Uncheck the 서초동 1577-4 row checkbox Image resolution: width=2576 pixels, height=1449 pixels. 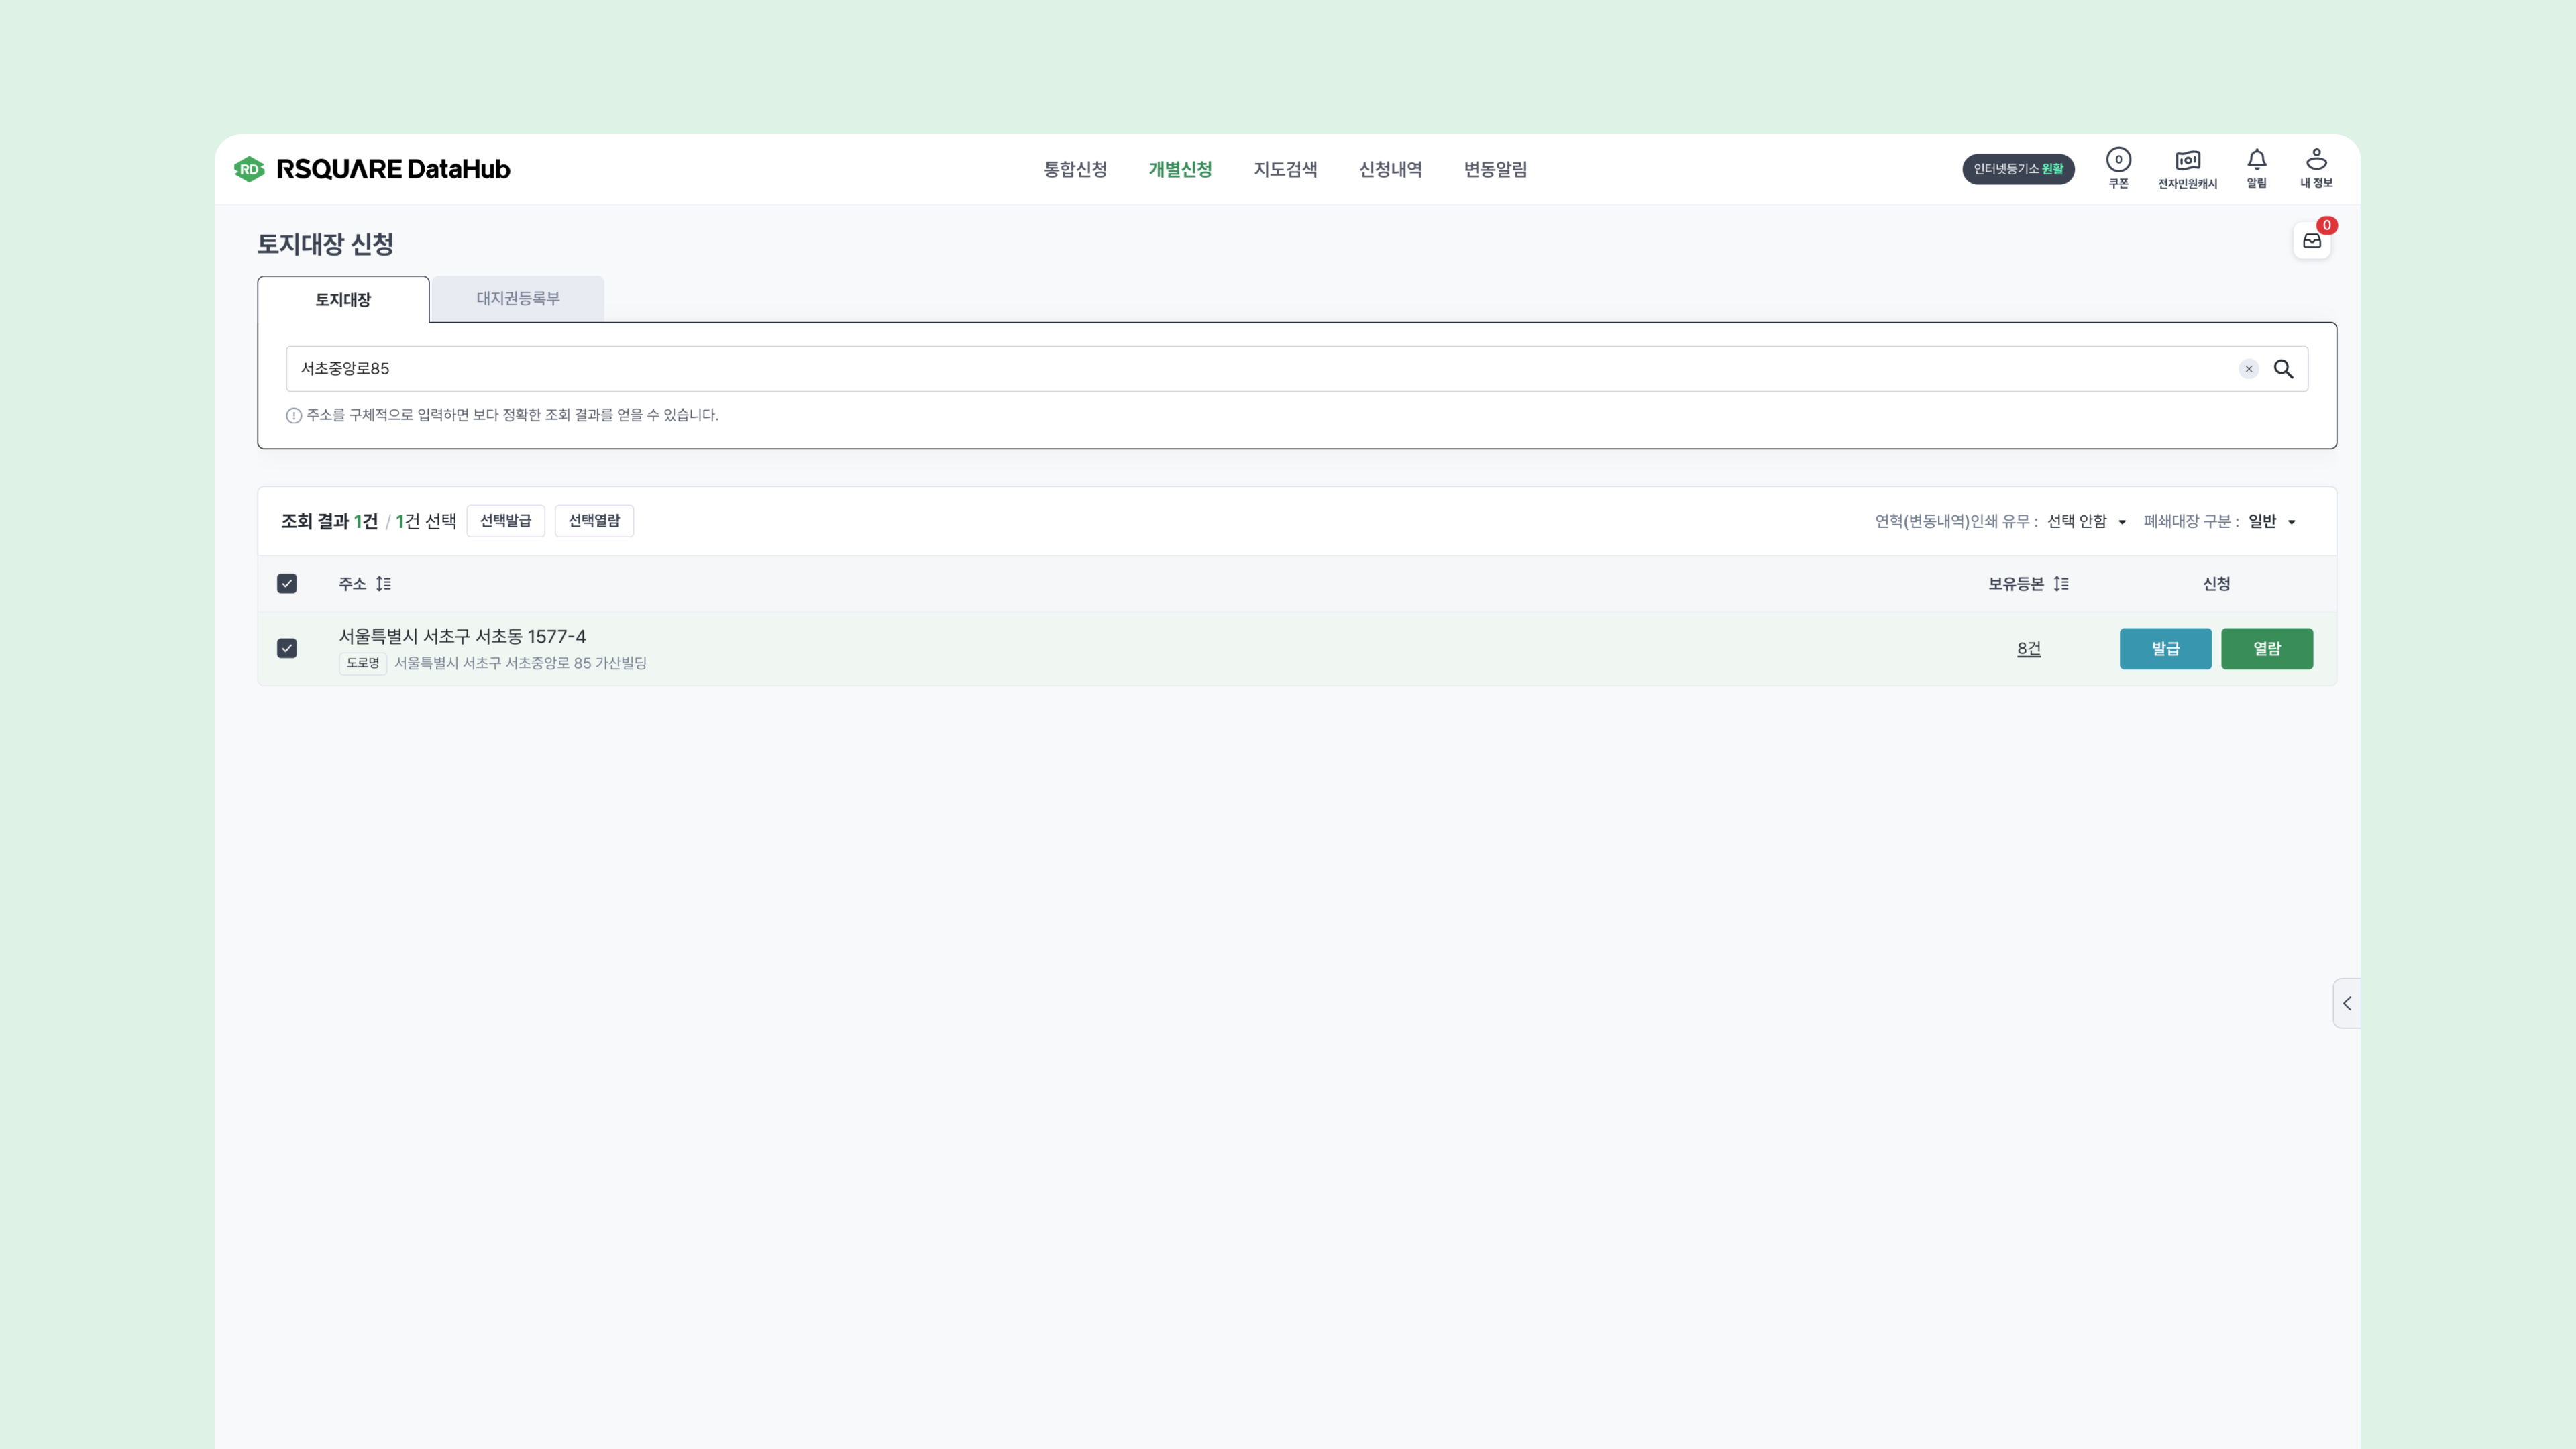click(x=287, y=649)
